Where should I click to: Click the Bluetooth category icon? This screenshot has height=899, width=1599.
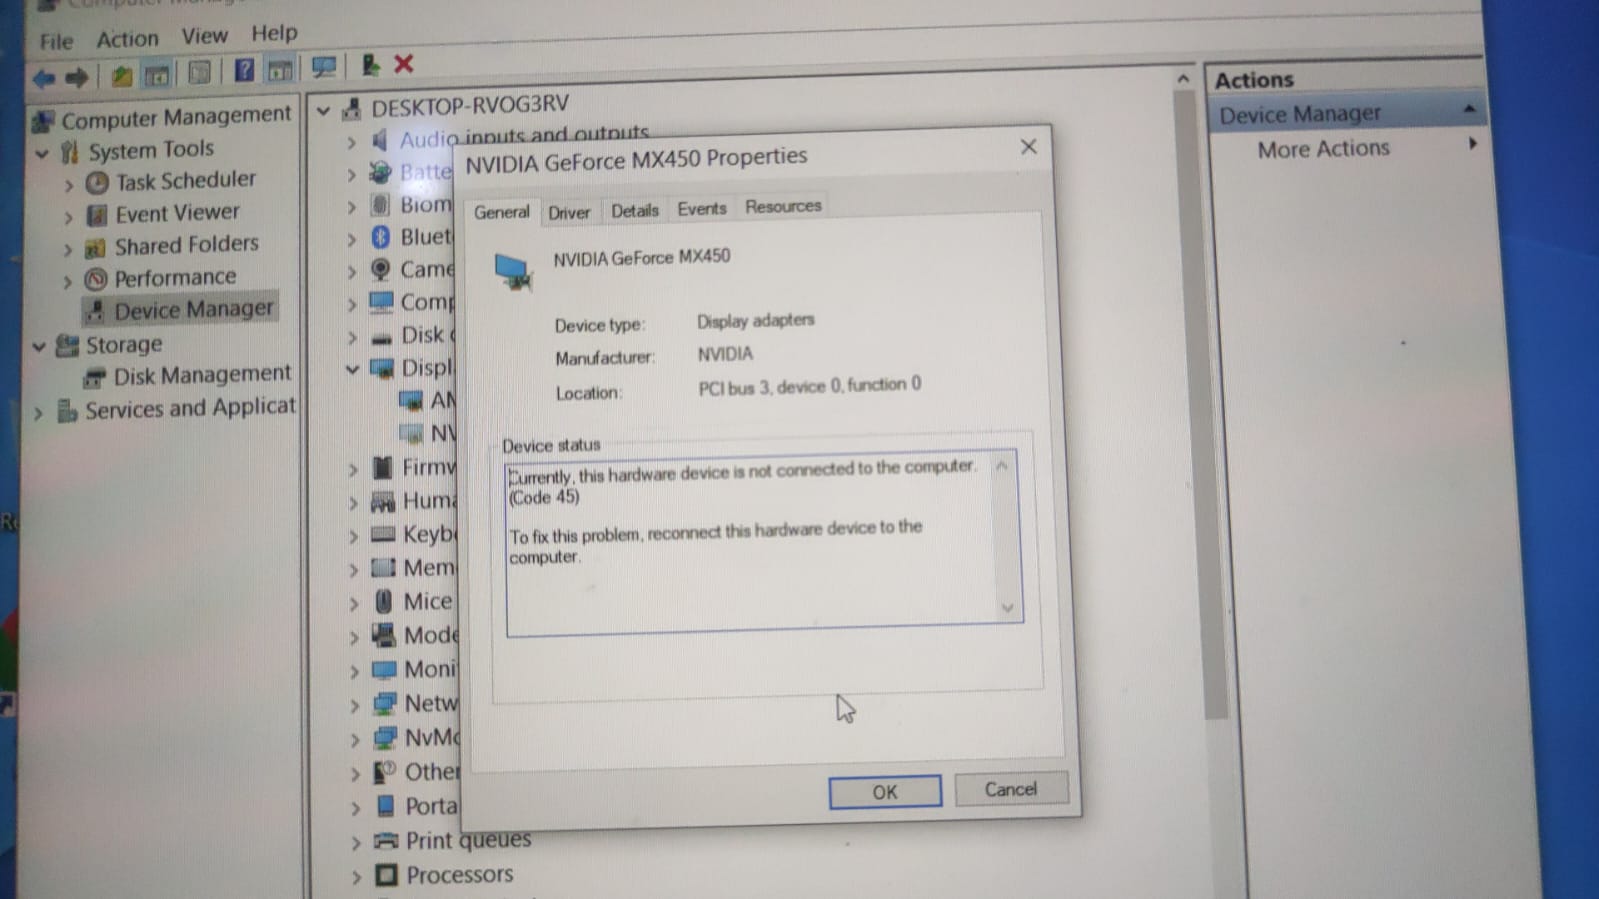pos(380,237)
